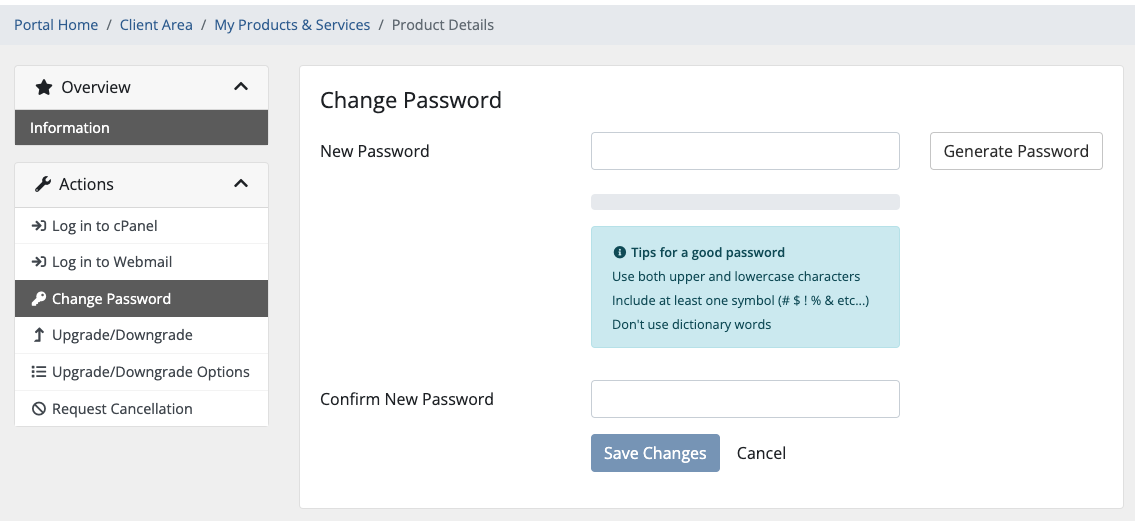
Task: Click the info icon in password tips
Action: click(619, 253)
